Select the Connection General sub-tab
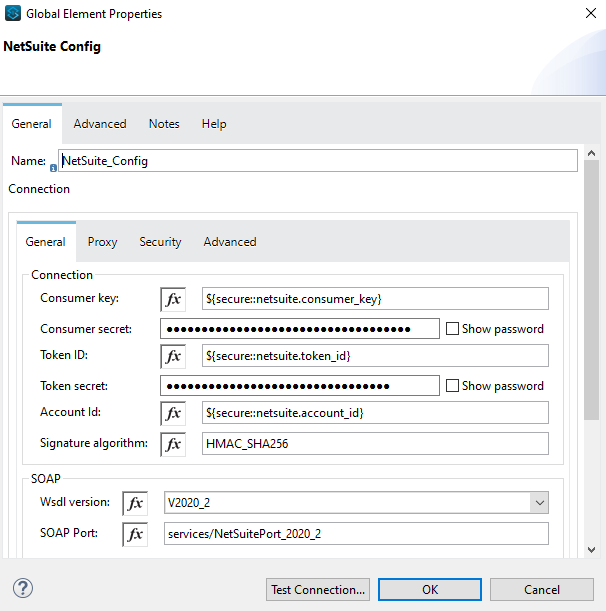Viewport: 606px width, 611px height. pos(46,242)
